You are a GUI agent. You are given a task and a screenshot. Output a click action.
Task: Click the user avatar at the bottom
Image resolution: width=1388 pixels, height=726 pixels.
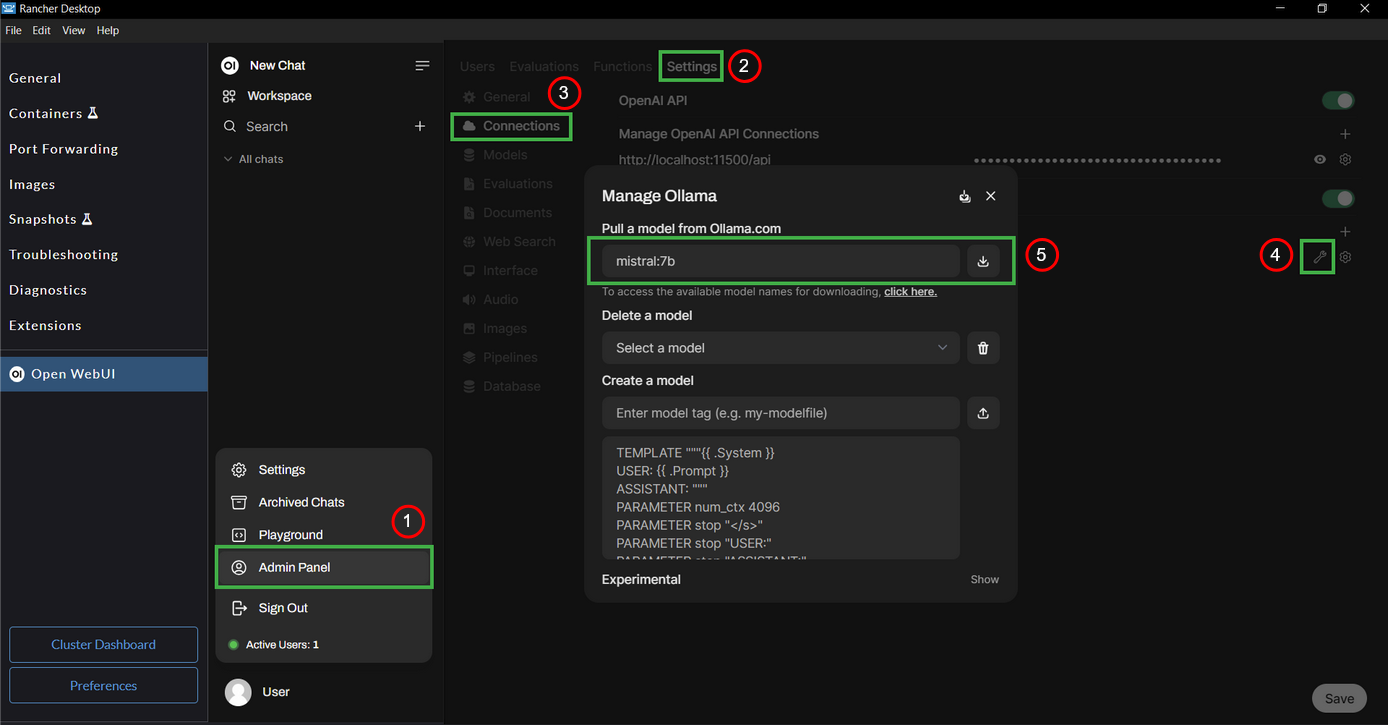pos(238,692)
